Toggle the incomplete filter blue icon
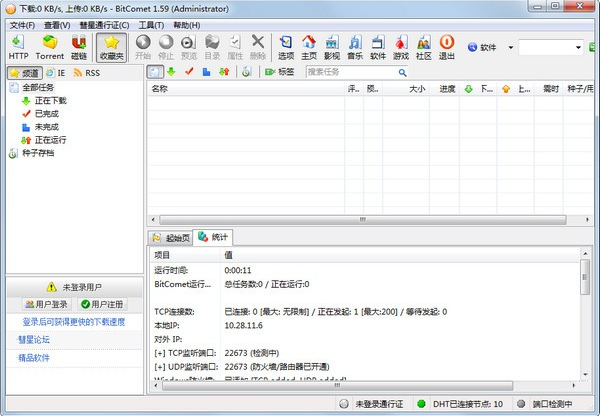The image size is (600, 416). [206, 72]
